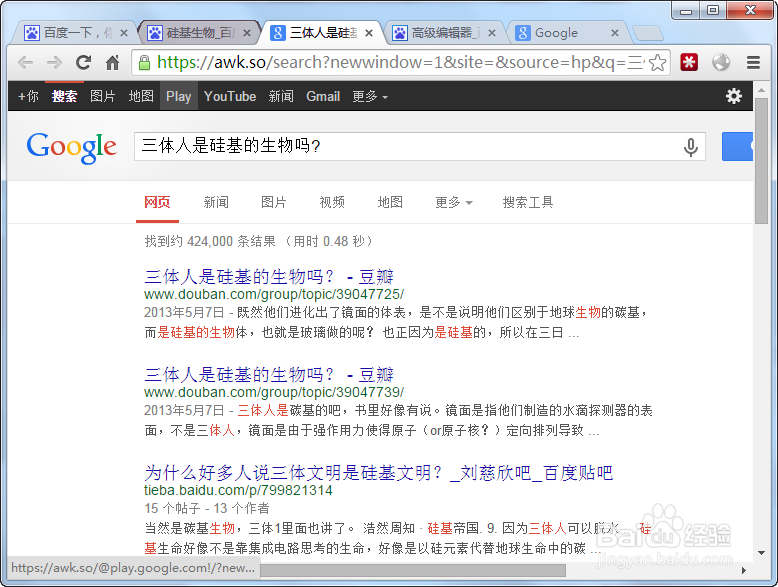Viewport: 778px width, 587px height.
Task: Click the blue Google search button
Action: 737,146
